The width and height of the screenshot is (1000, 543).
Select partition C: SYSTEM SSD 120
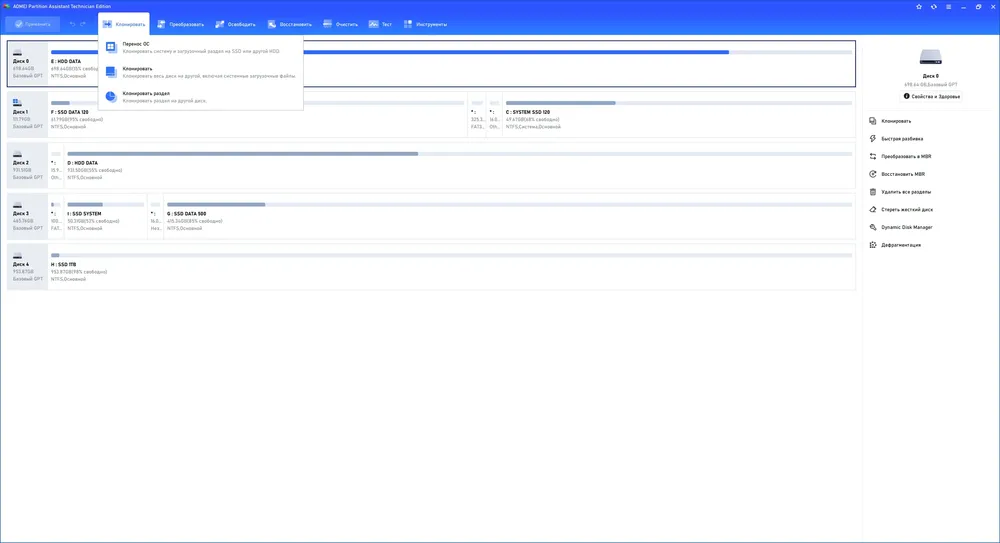(527, 112)
